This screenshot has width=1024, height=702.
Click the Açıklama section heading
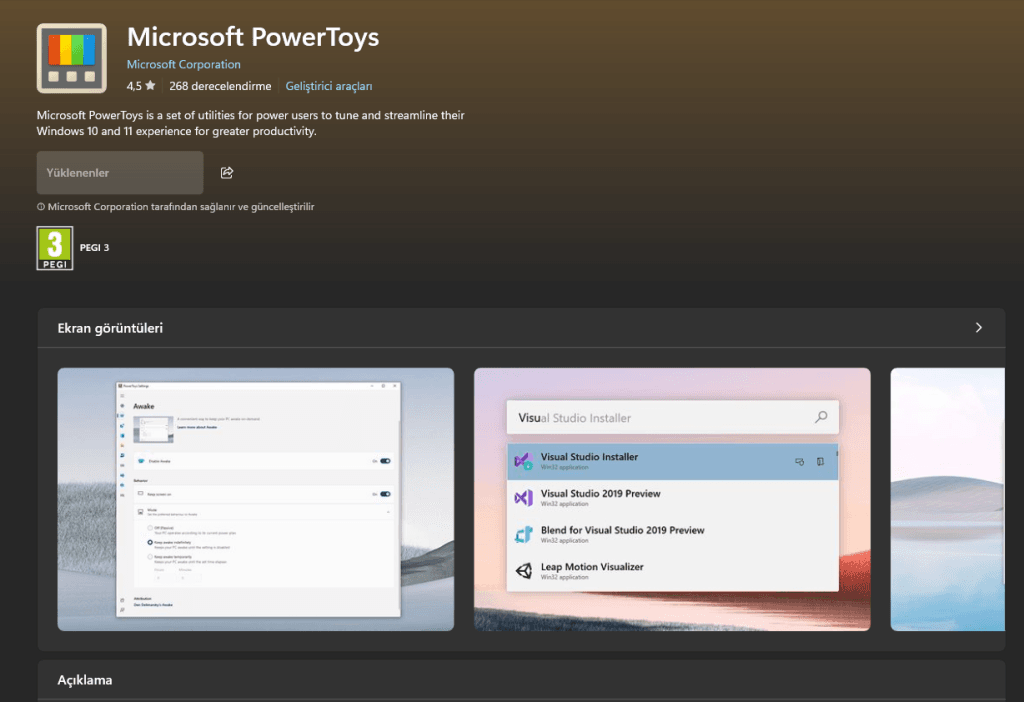click(85, 680)
